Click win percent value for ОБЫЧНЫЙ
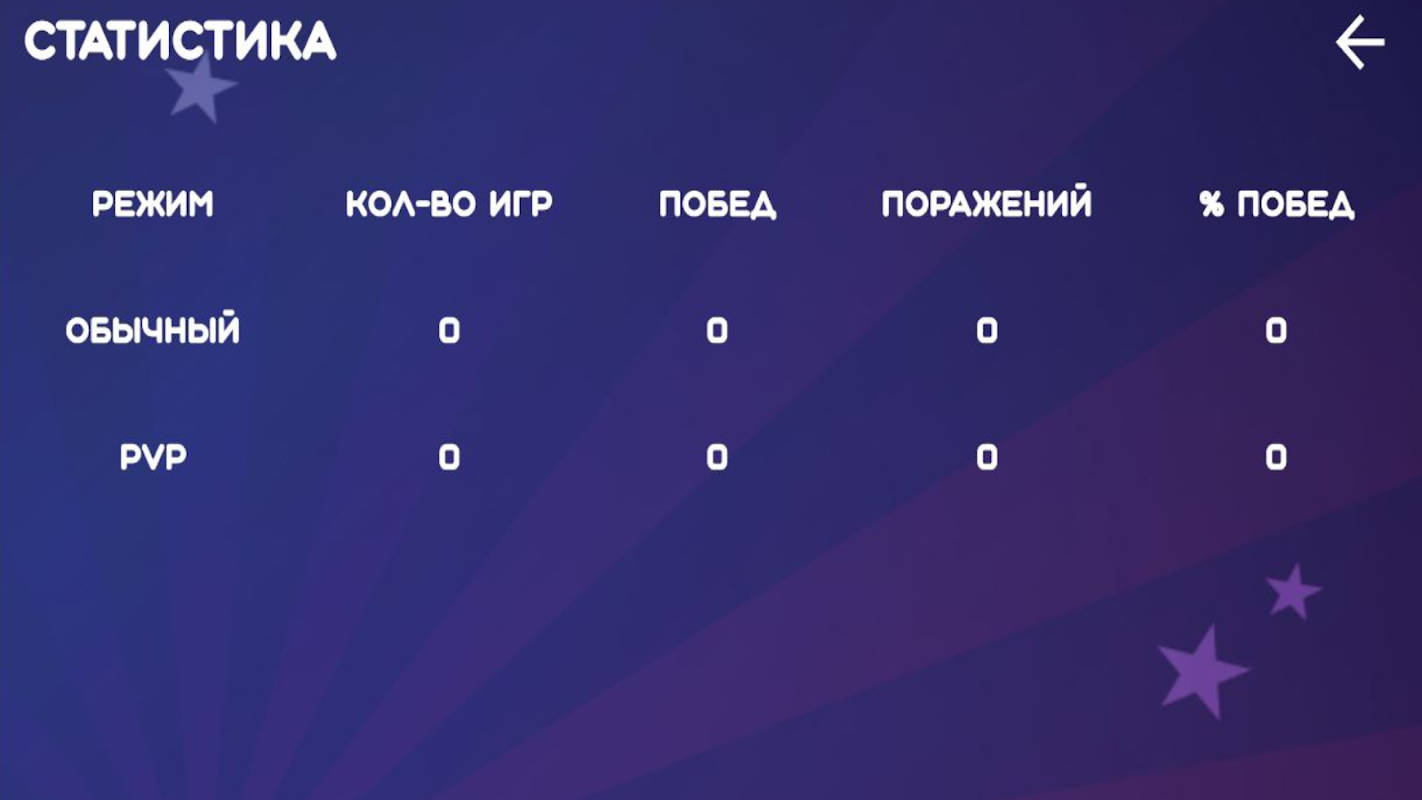The height and width of the screenshot is (800, 1422). tap(1276, 331)
